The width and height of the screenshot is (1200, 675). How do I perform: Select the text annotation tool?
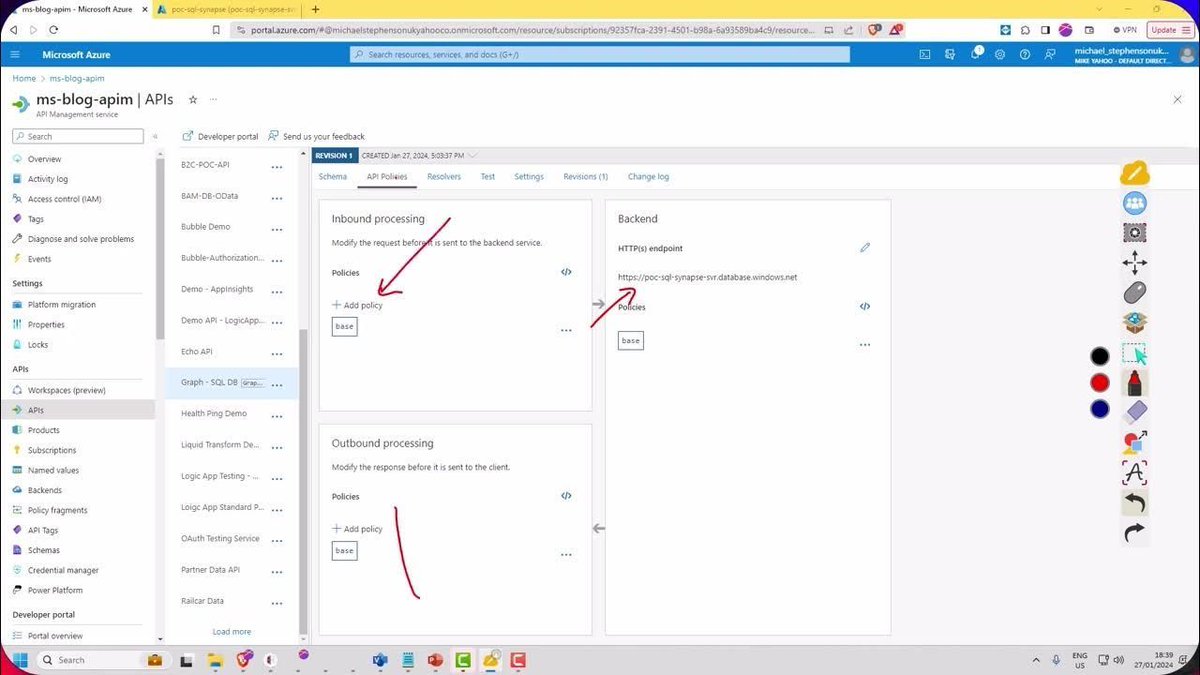coord(1134,472)
